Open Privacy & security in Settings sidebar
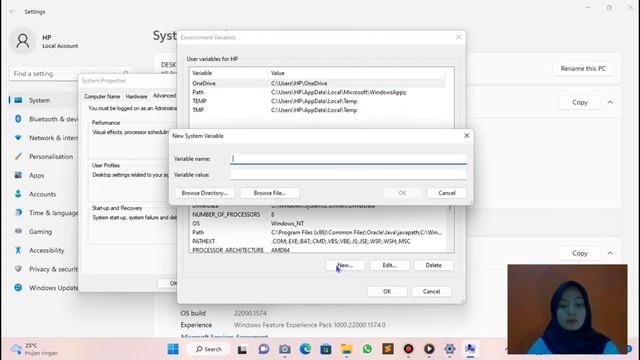The width and height of the screenshot is (640, 360). [x=44, y=269]
